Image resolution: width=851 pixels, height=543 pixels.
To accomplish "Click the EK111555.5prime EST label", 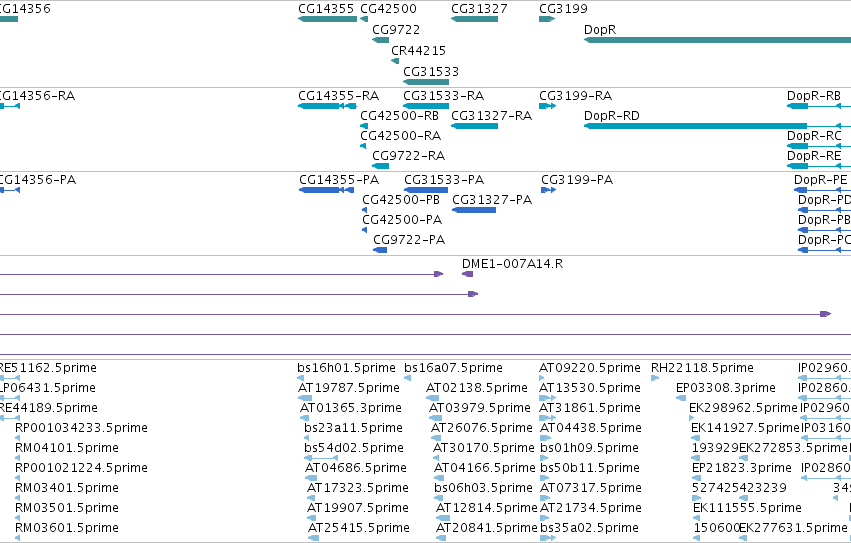I will coord(747,508).
